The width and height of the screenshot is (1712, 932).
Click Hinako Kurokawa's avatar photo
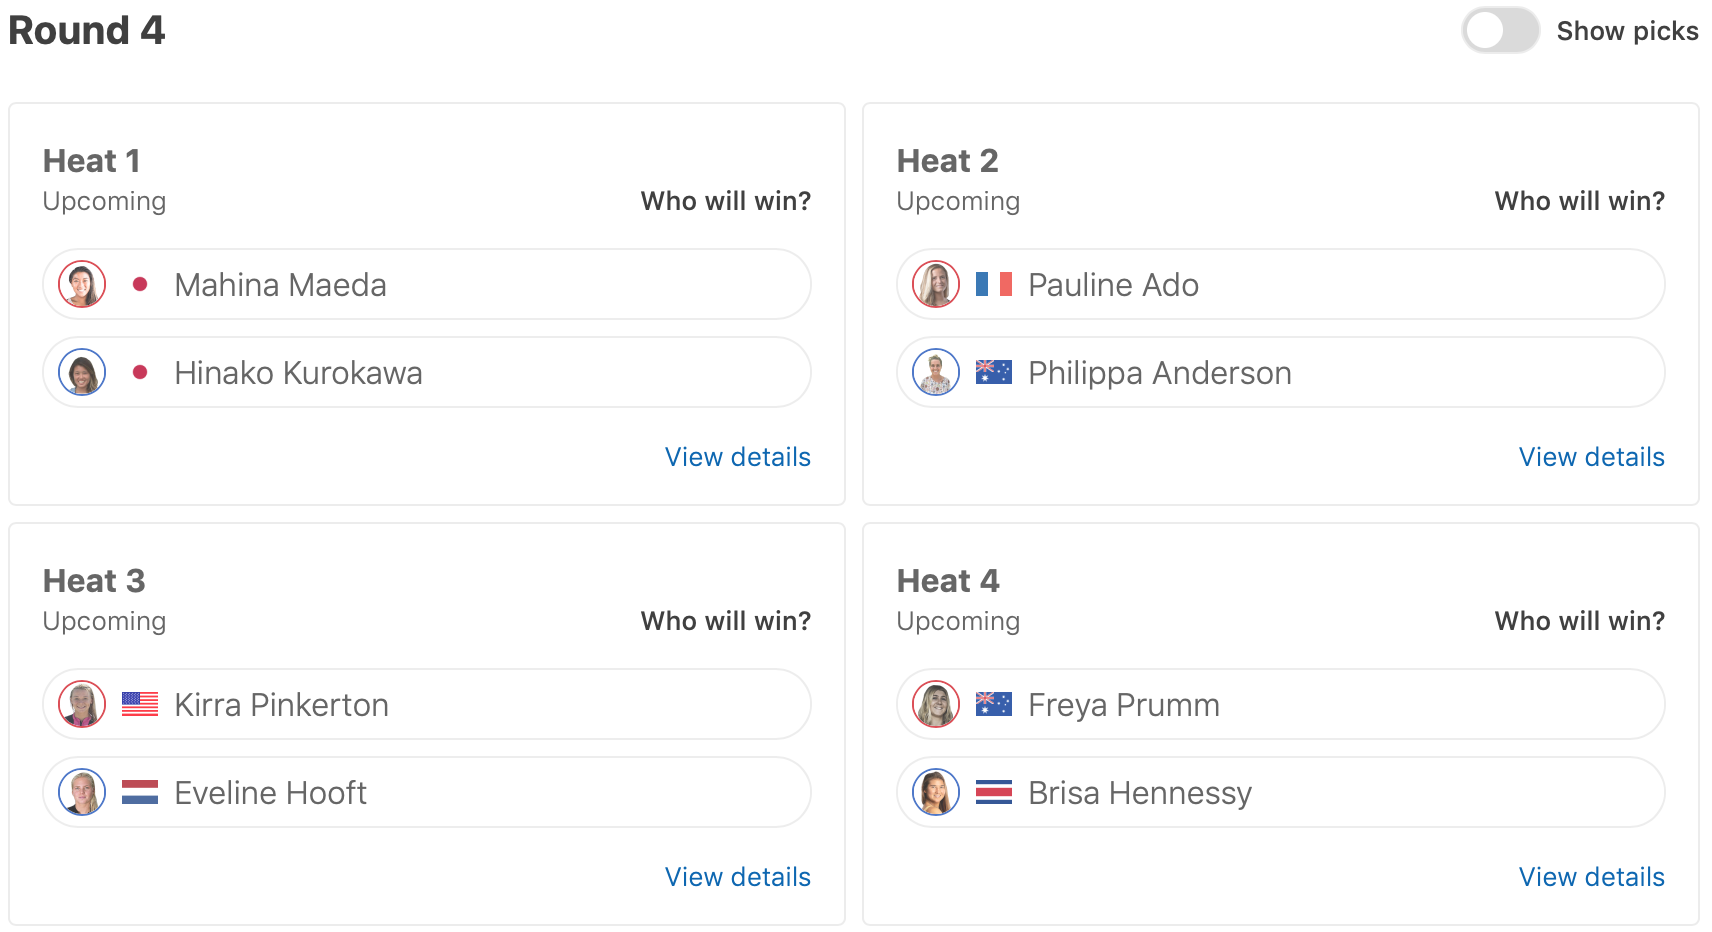(x=82, y=373)
